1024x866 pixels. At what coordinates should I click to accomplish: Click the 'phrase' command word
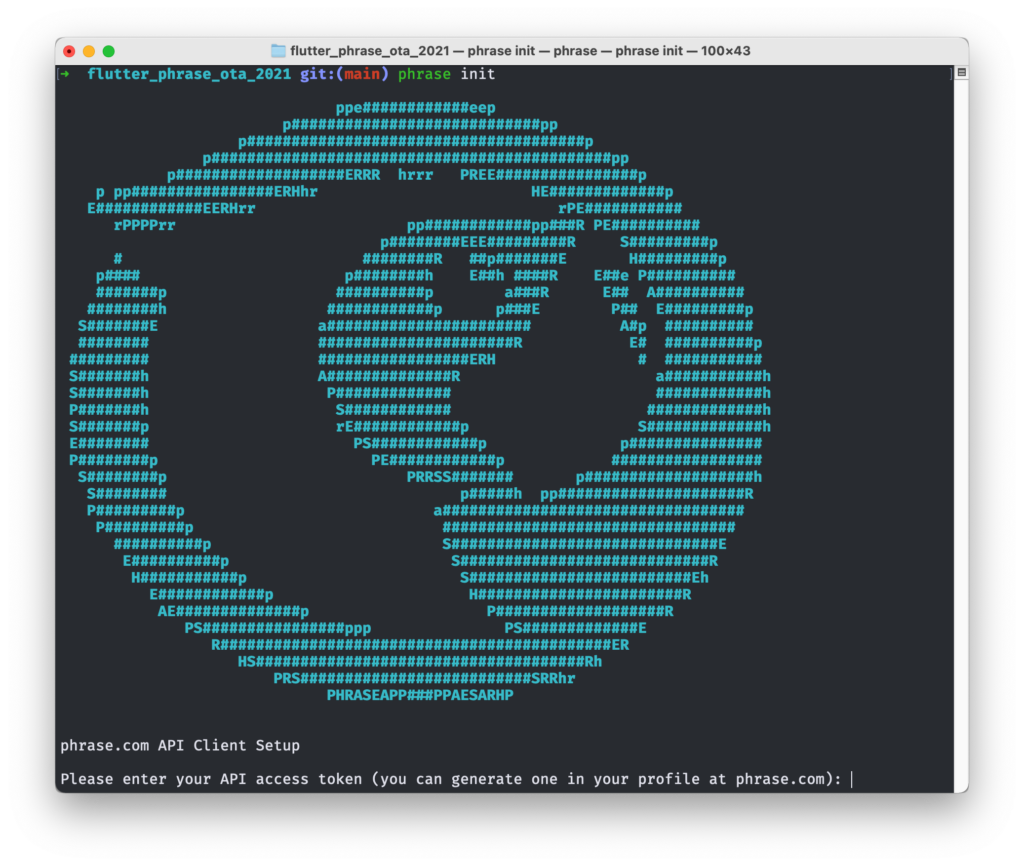424,74
